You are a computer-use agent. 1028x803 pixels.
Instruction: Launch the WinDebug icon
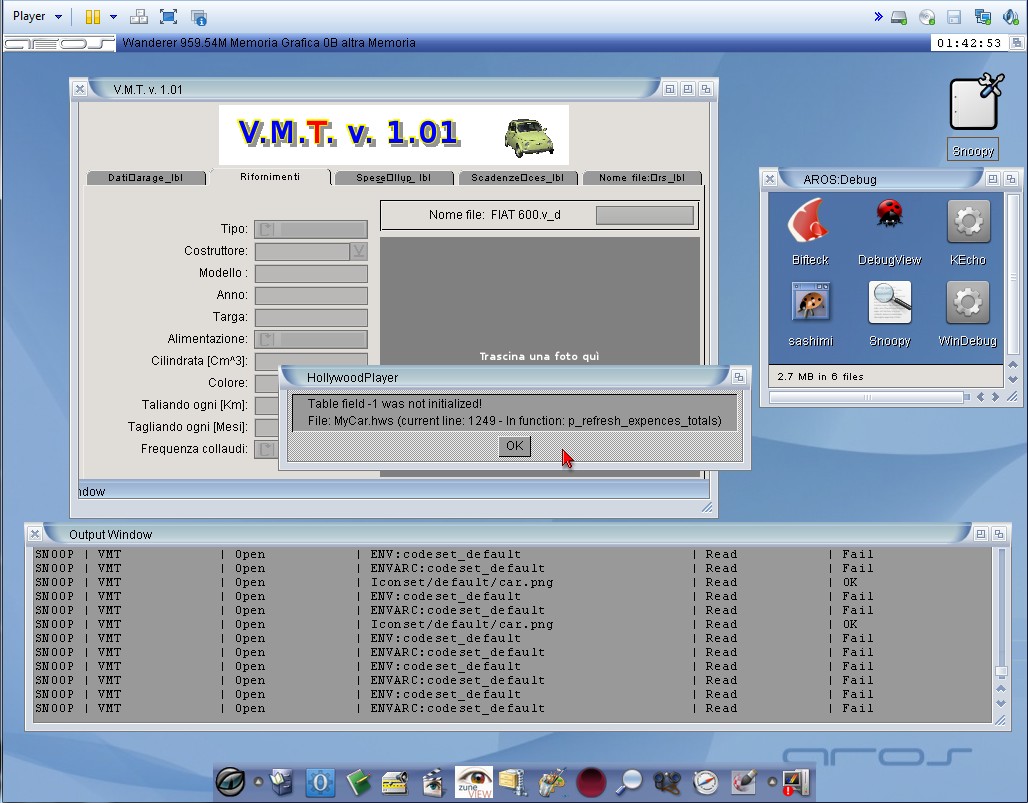[967, 304]
